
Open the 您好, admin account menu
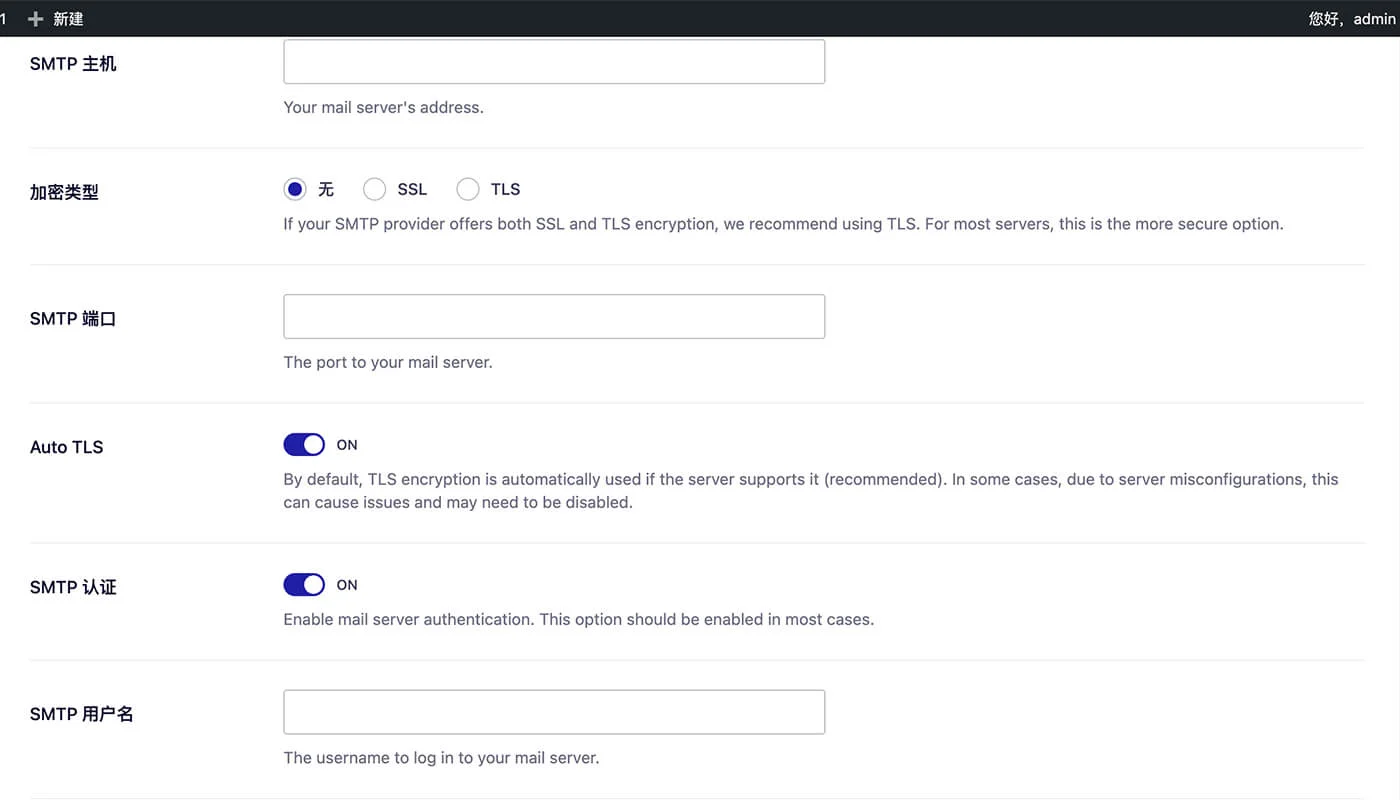pyautogui.click(x=1351, y=19)
